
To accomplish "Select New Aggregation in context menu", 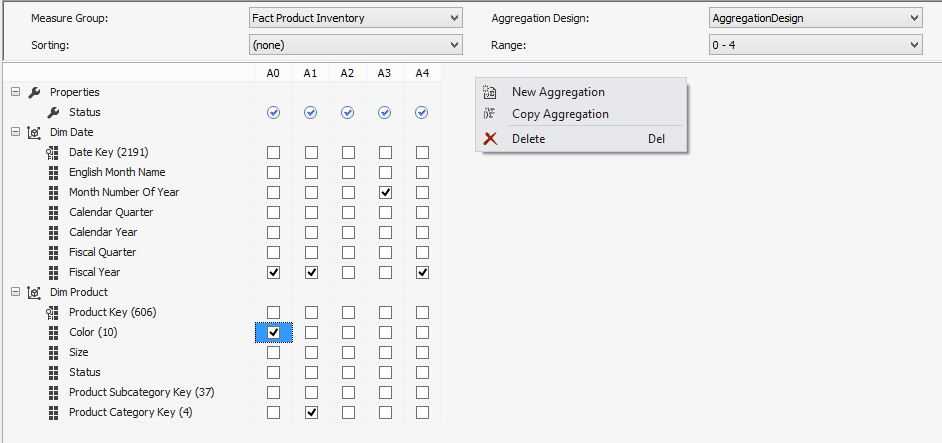I will (x=557, y=92).
